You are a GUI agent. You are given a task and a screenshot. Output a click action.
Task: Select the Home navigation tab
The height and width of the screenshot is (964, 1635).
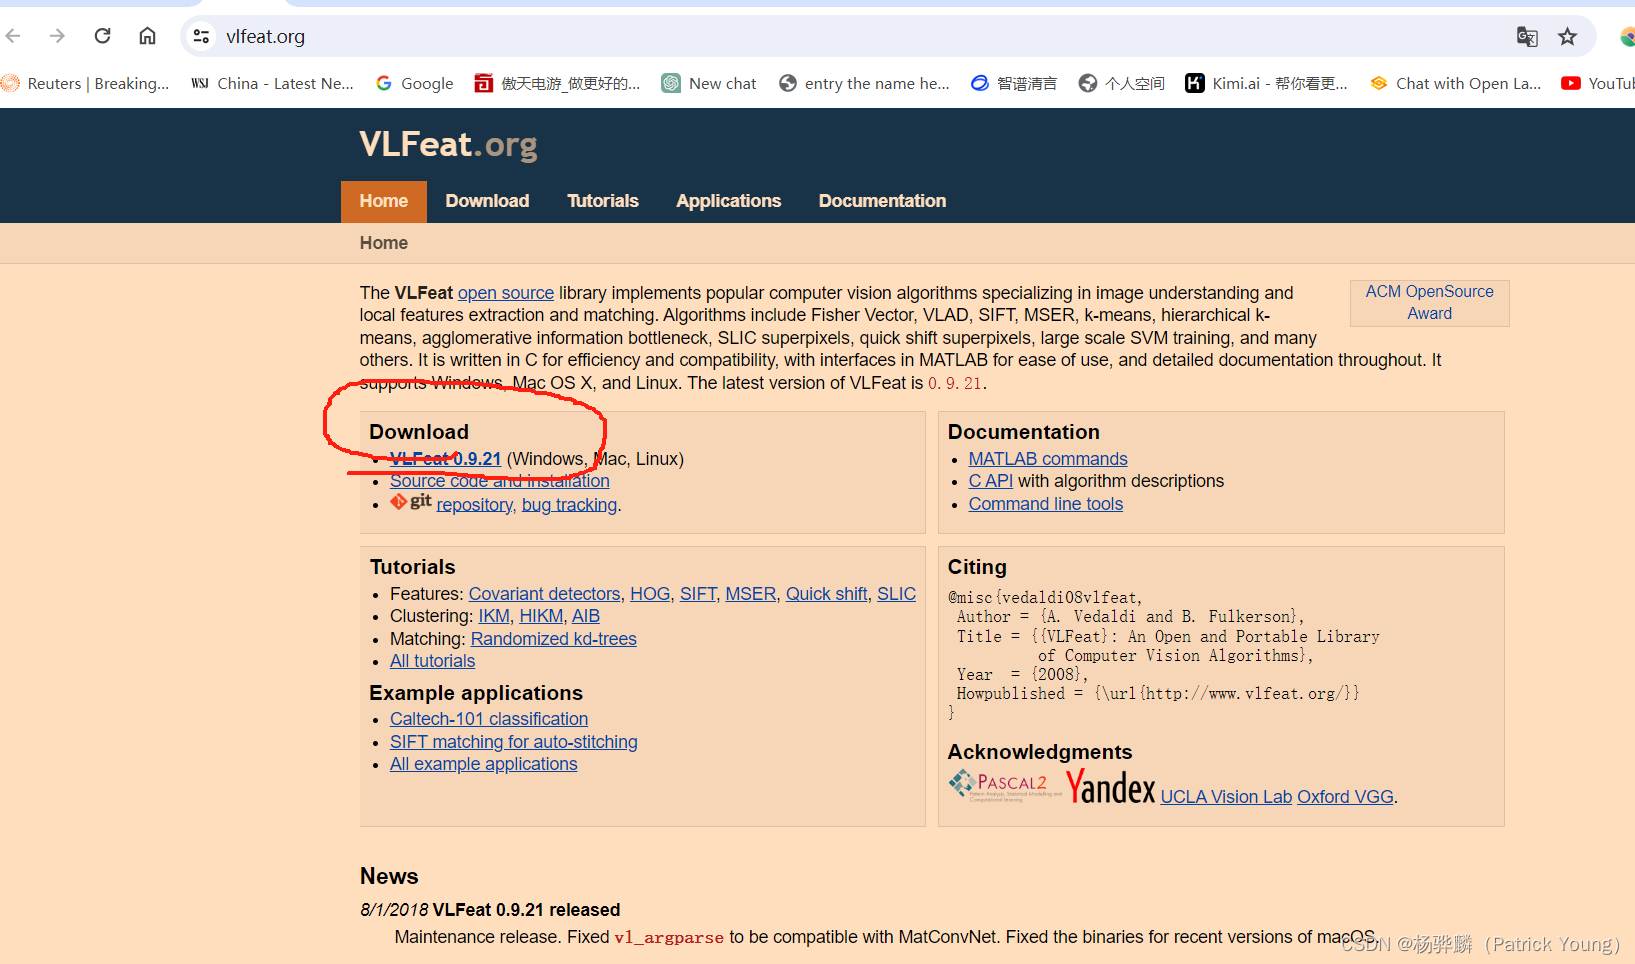pyautogui.click(x=384, y=201)
